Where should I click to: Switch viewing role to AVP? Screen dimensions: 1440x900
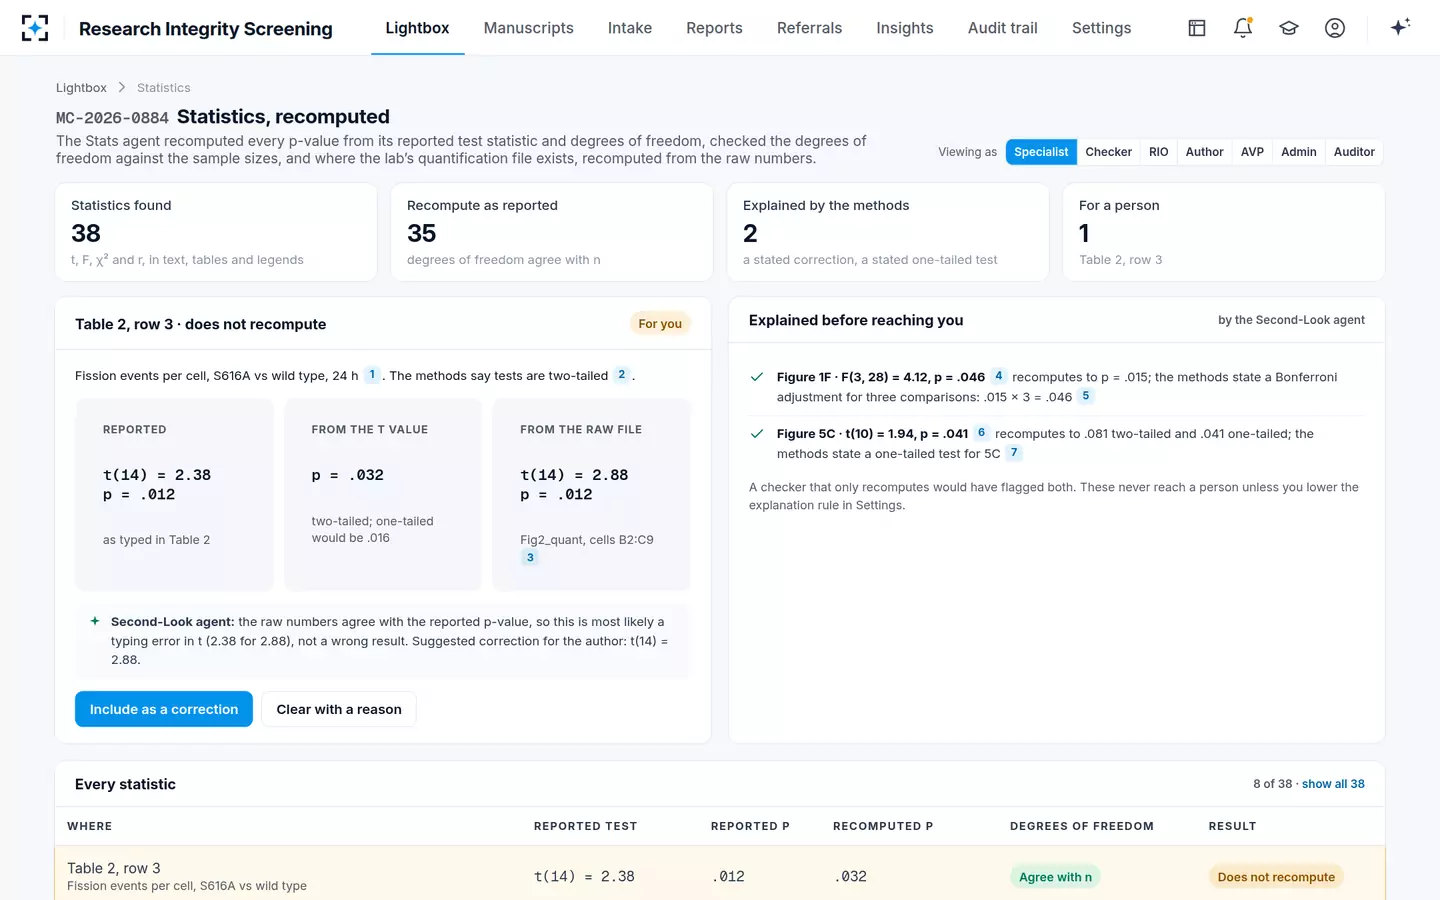1252,152
